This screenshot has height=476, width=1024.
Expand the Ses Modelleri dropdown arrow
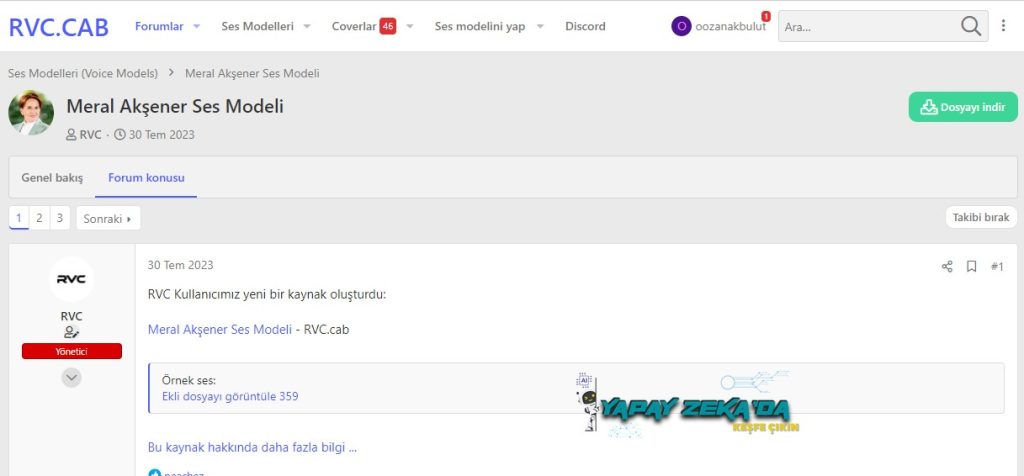tap(307, 26)
